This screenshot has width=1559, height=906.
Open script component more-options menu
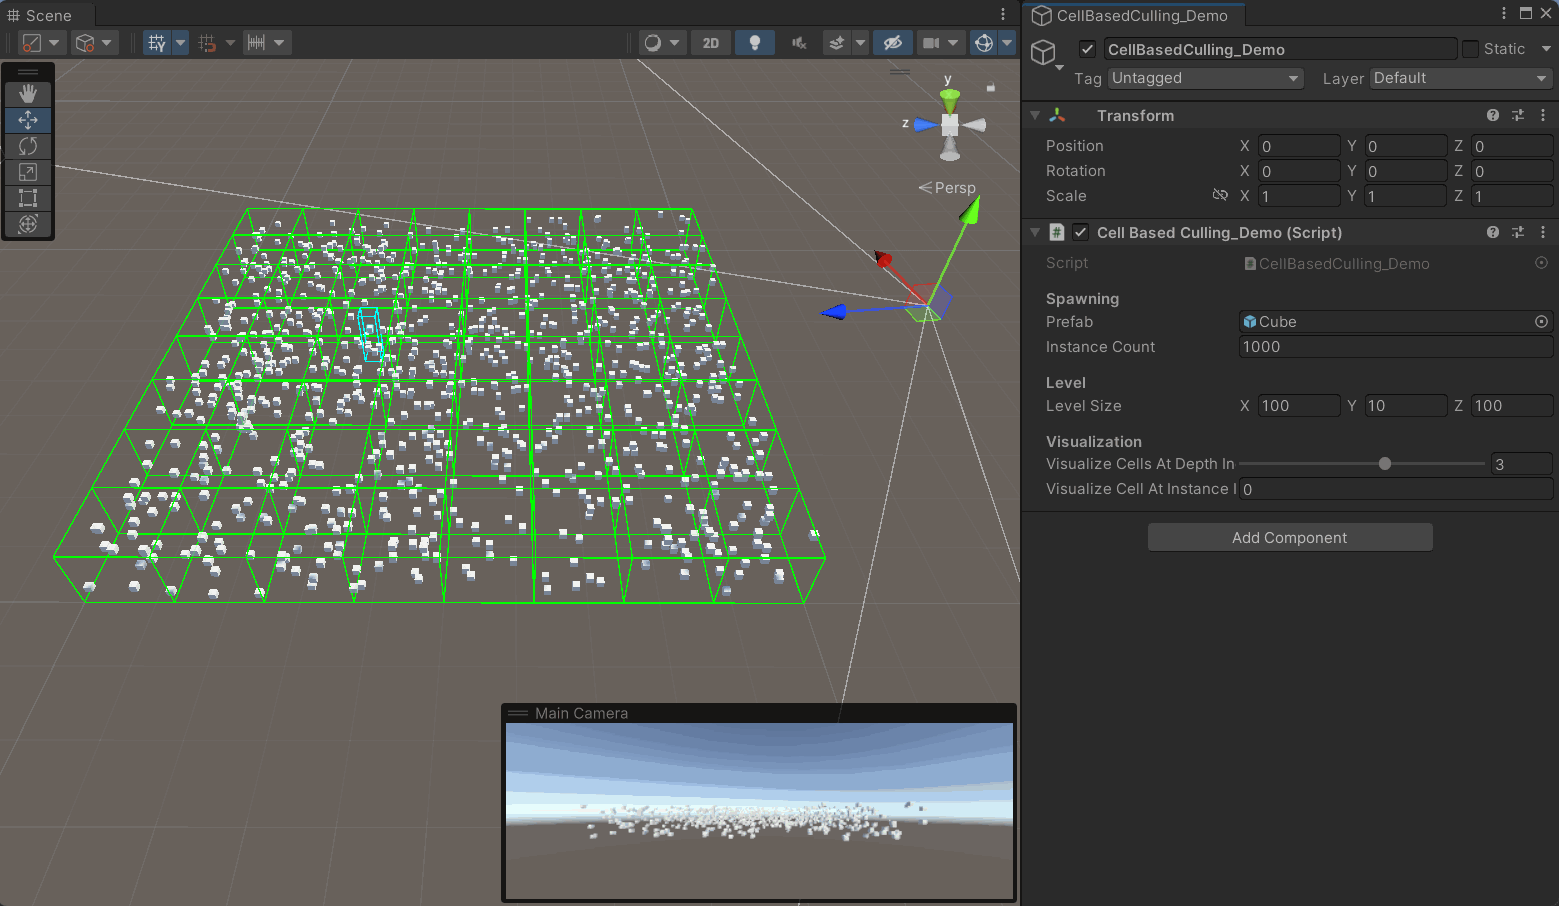[x=1543, y=232]
